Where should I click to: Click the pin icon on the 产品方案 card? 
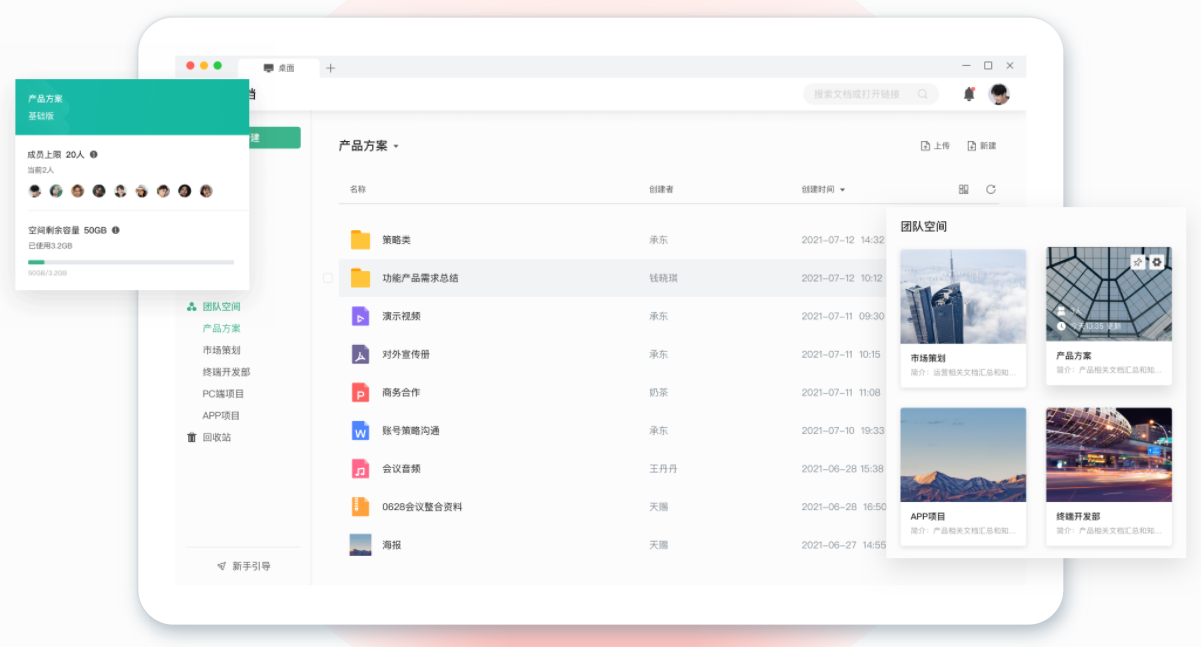coord(1138,262)
